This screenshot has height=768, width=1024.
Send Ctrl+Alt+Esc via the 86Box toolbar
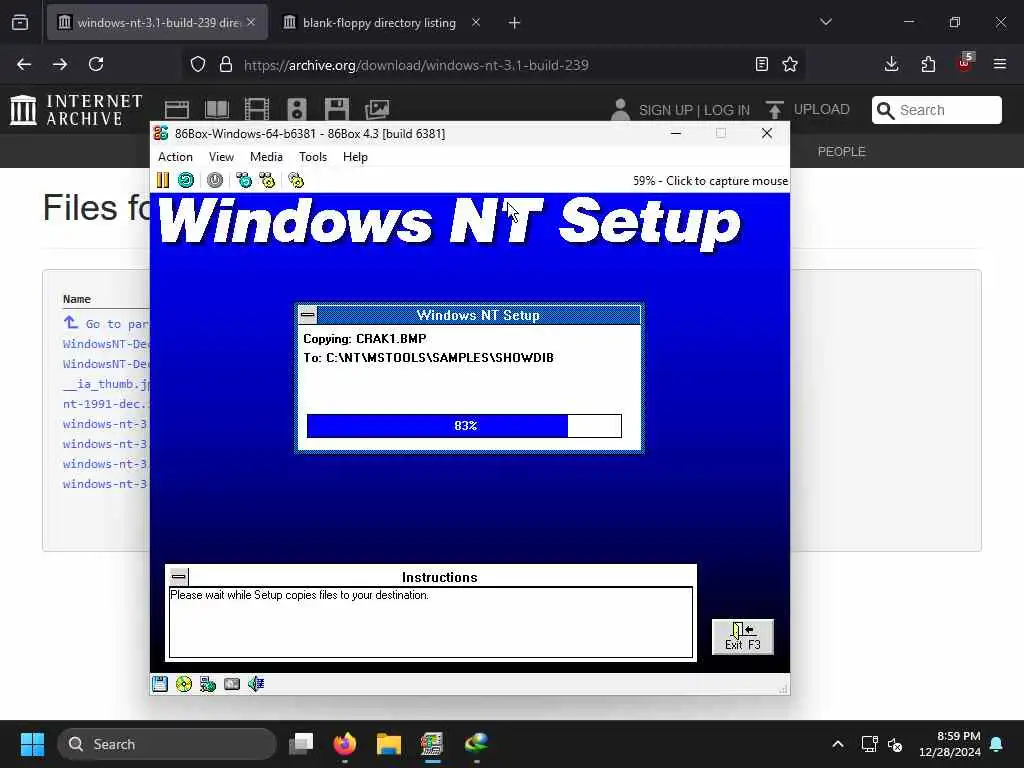tap(267, 180)
